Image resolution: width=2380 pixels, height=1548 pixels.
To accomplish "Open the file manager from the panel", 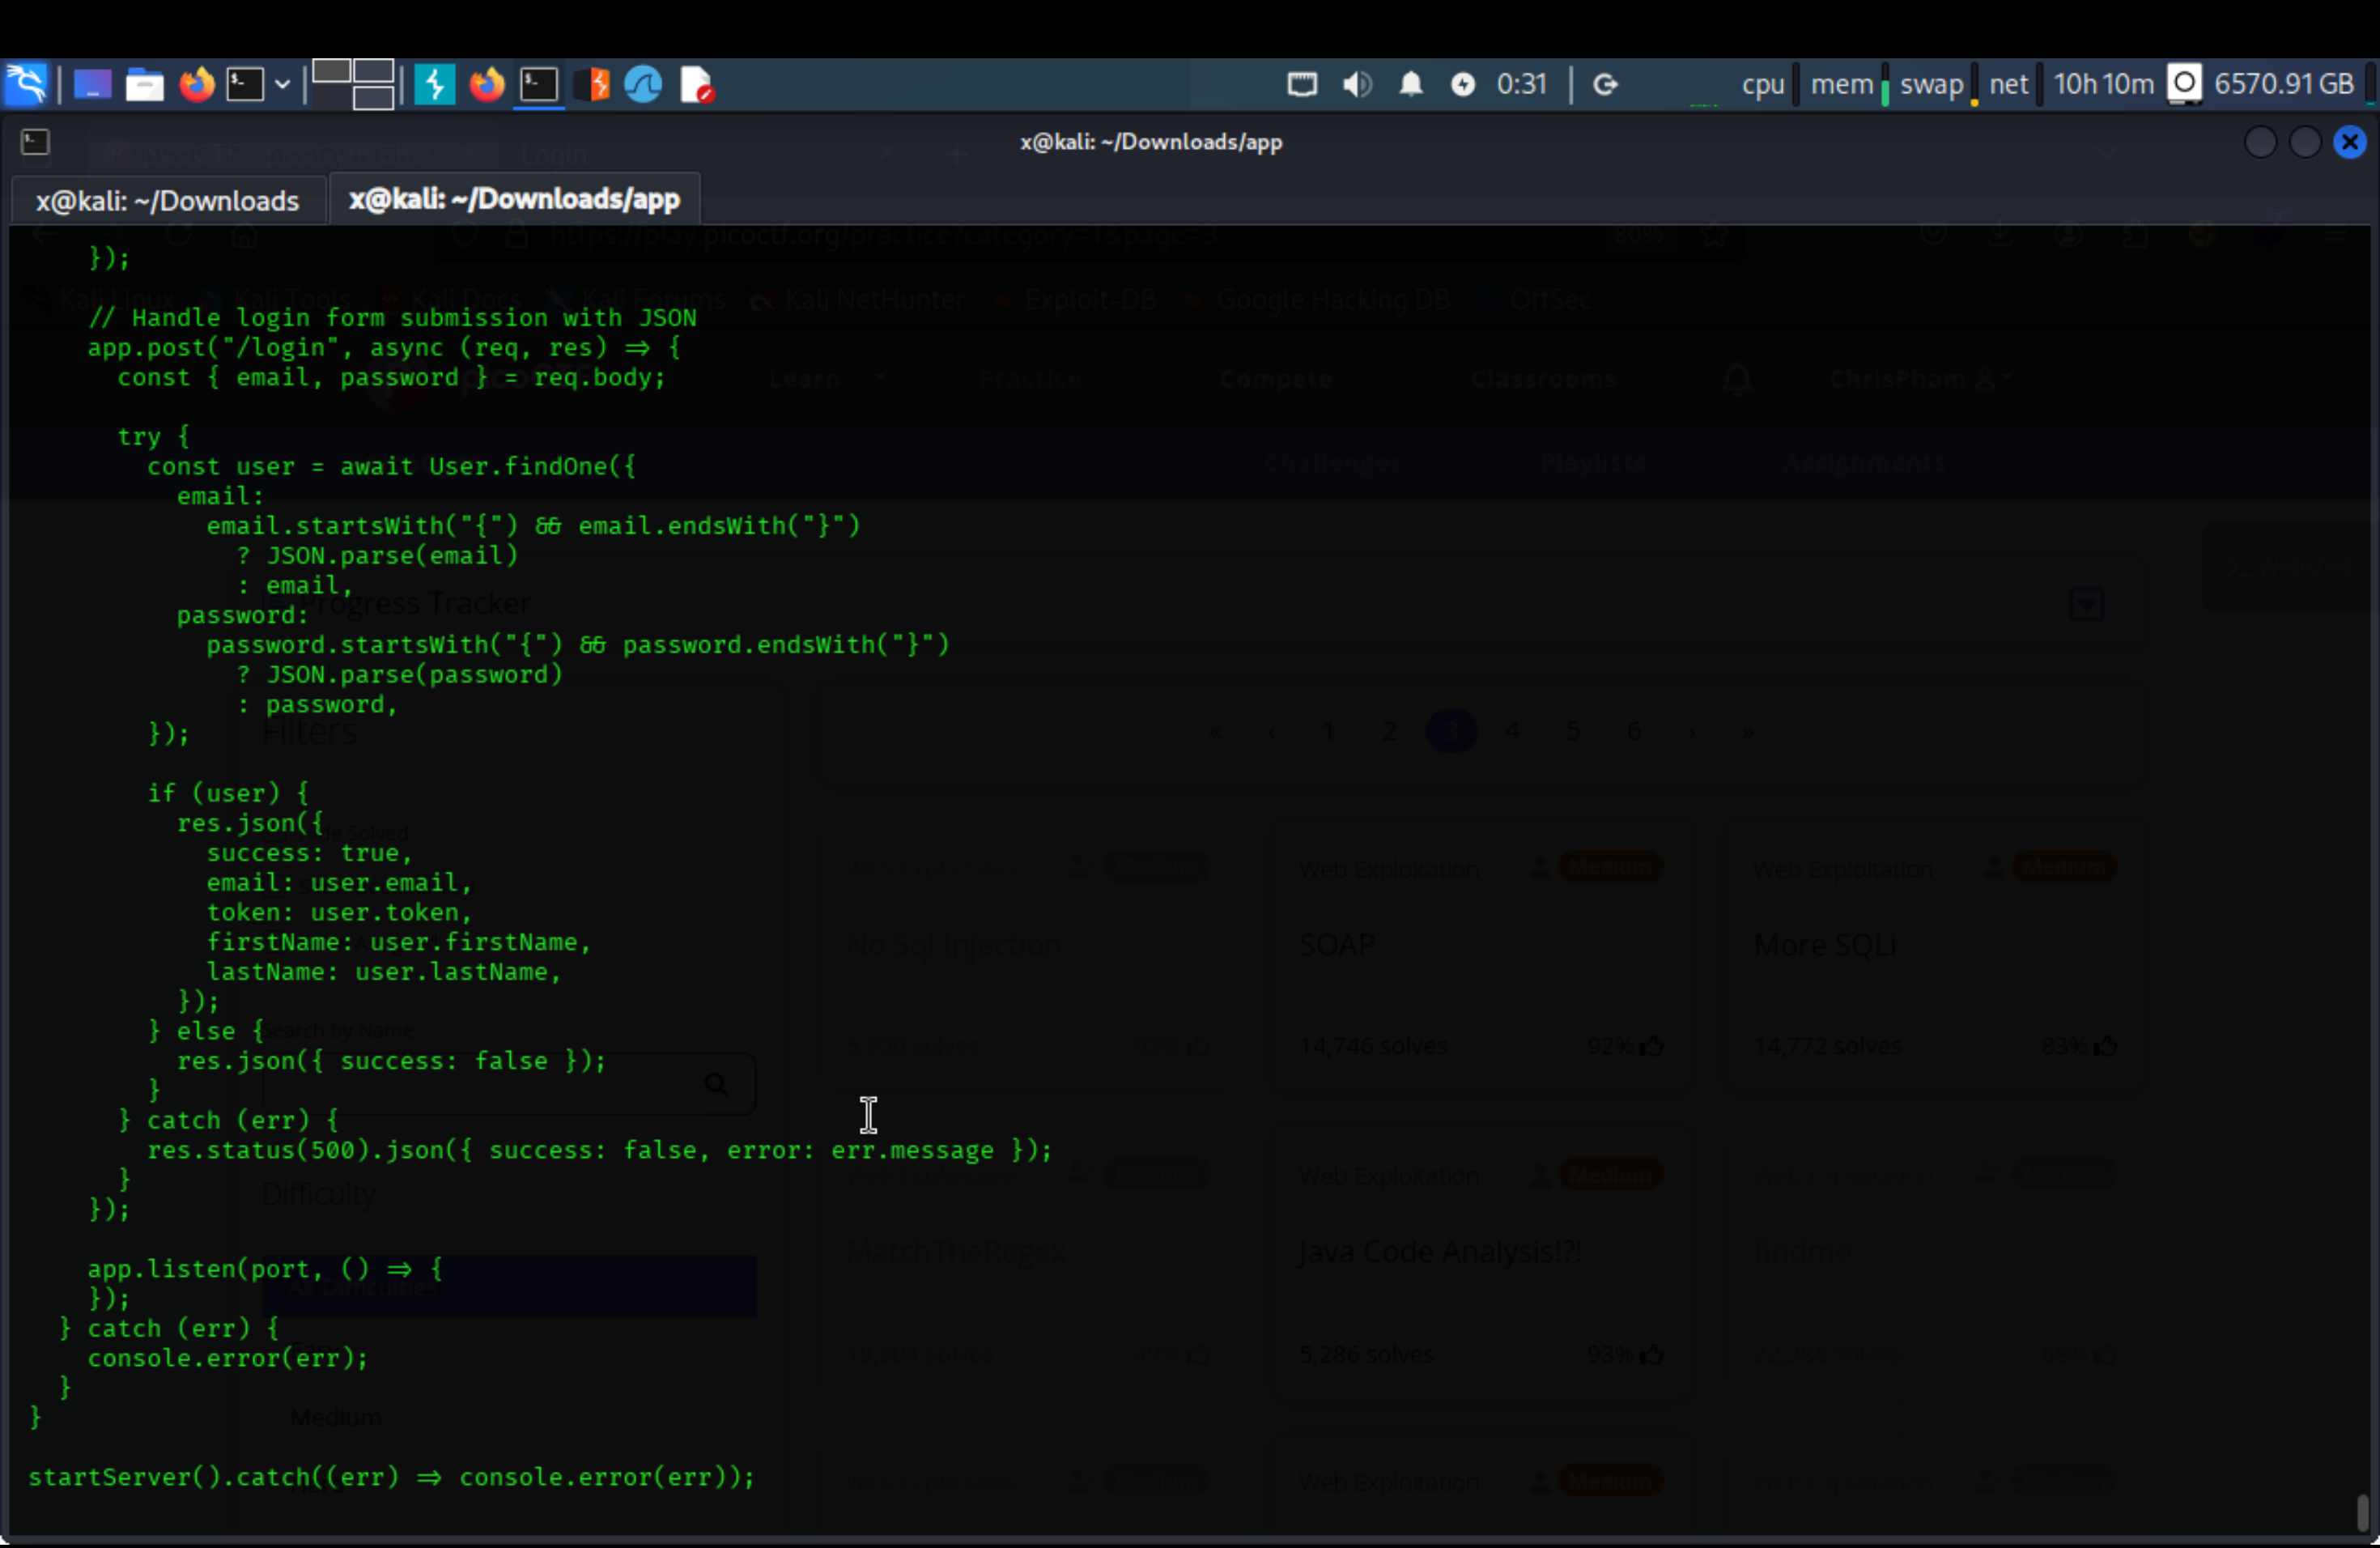I will click(x=145, y=85).
